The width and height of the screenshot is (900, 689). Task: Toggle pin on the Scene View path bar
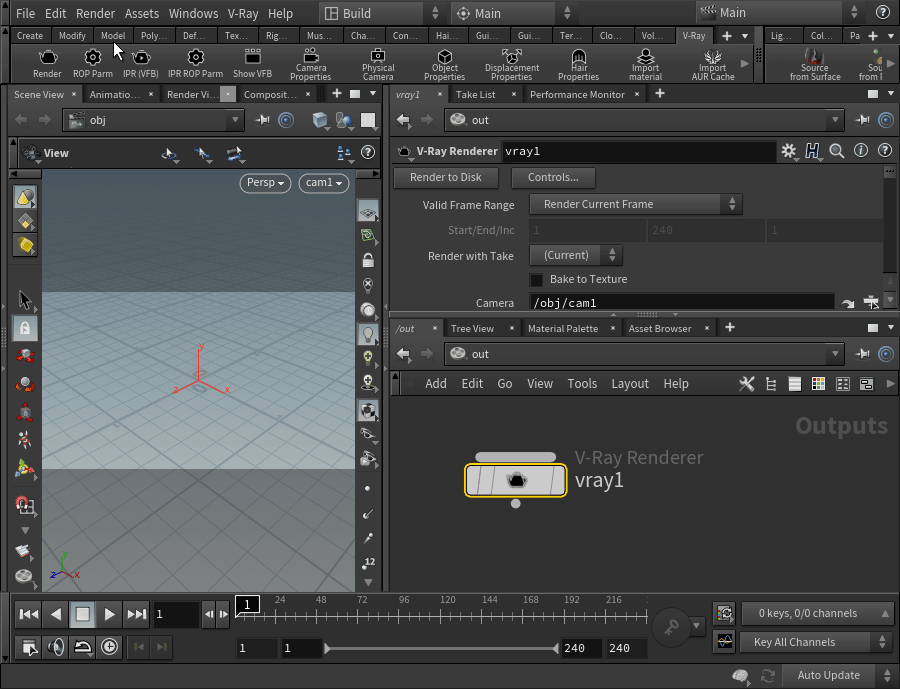tap(262, 120)
